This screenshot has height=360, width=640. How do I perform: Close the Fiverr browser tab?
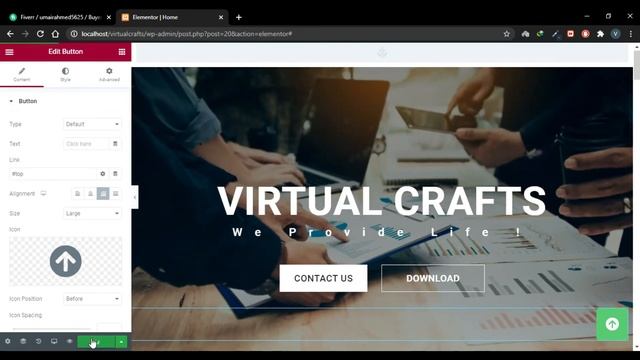click(109, 17)
